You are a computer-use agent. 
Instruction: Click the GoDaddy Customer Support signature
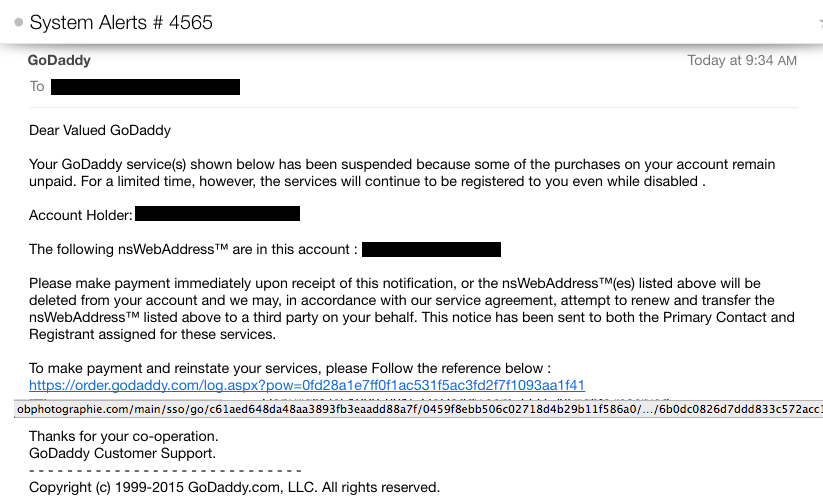coord(122,453)
